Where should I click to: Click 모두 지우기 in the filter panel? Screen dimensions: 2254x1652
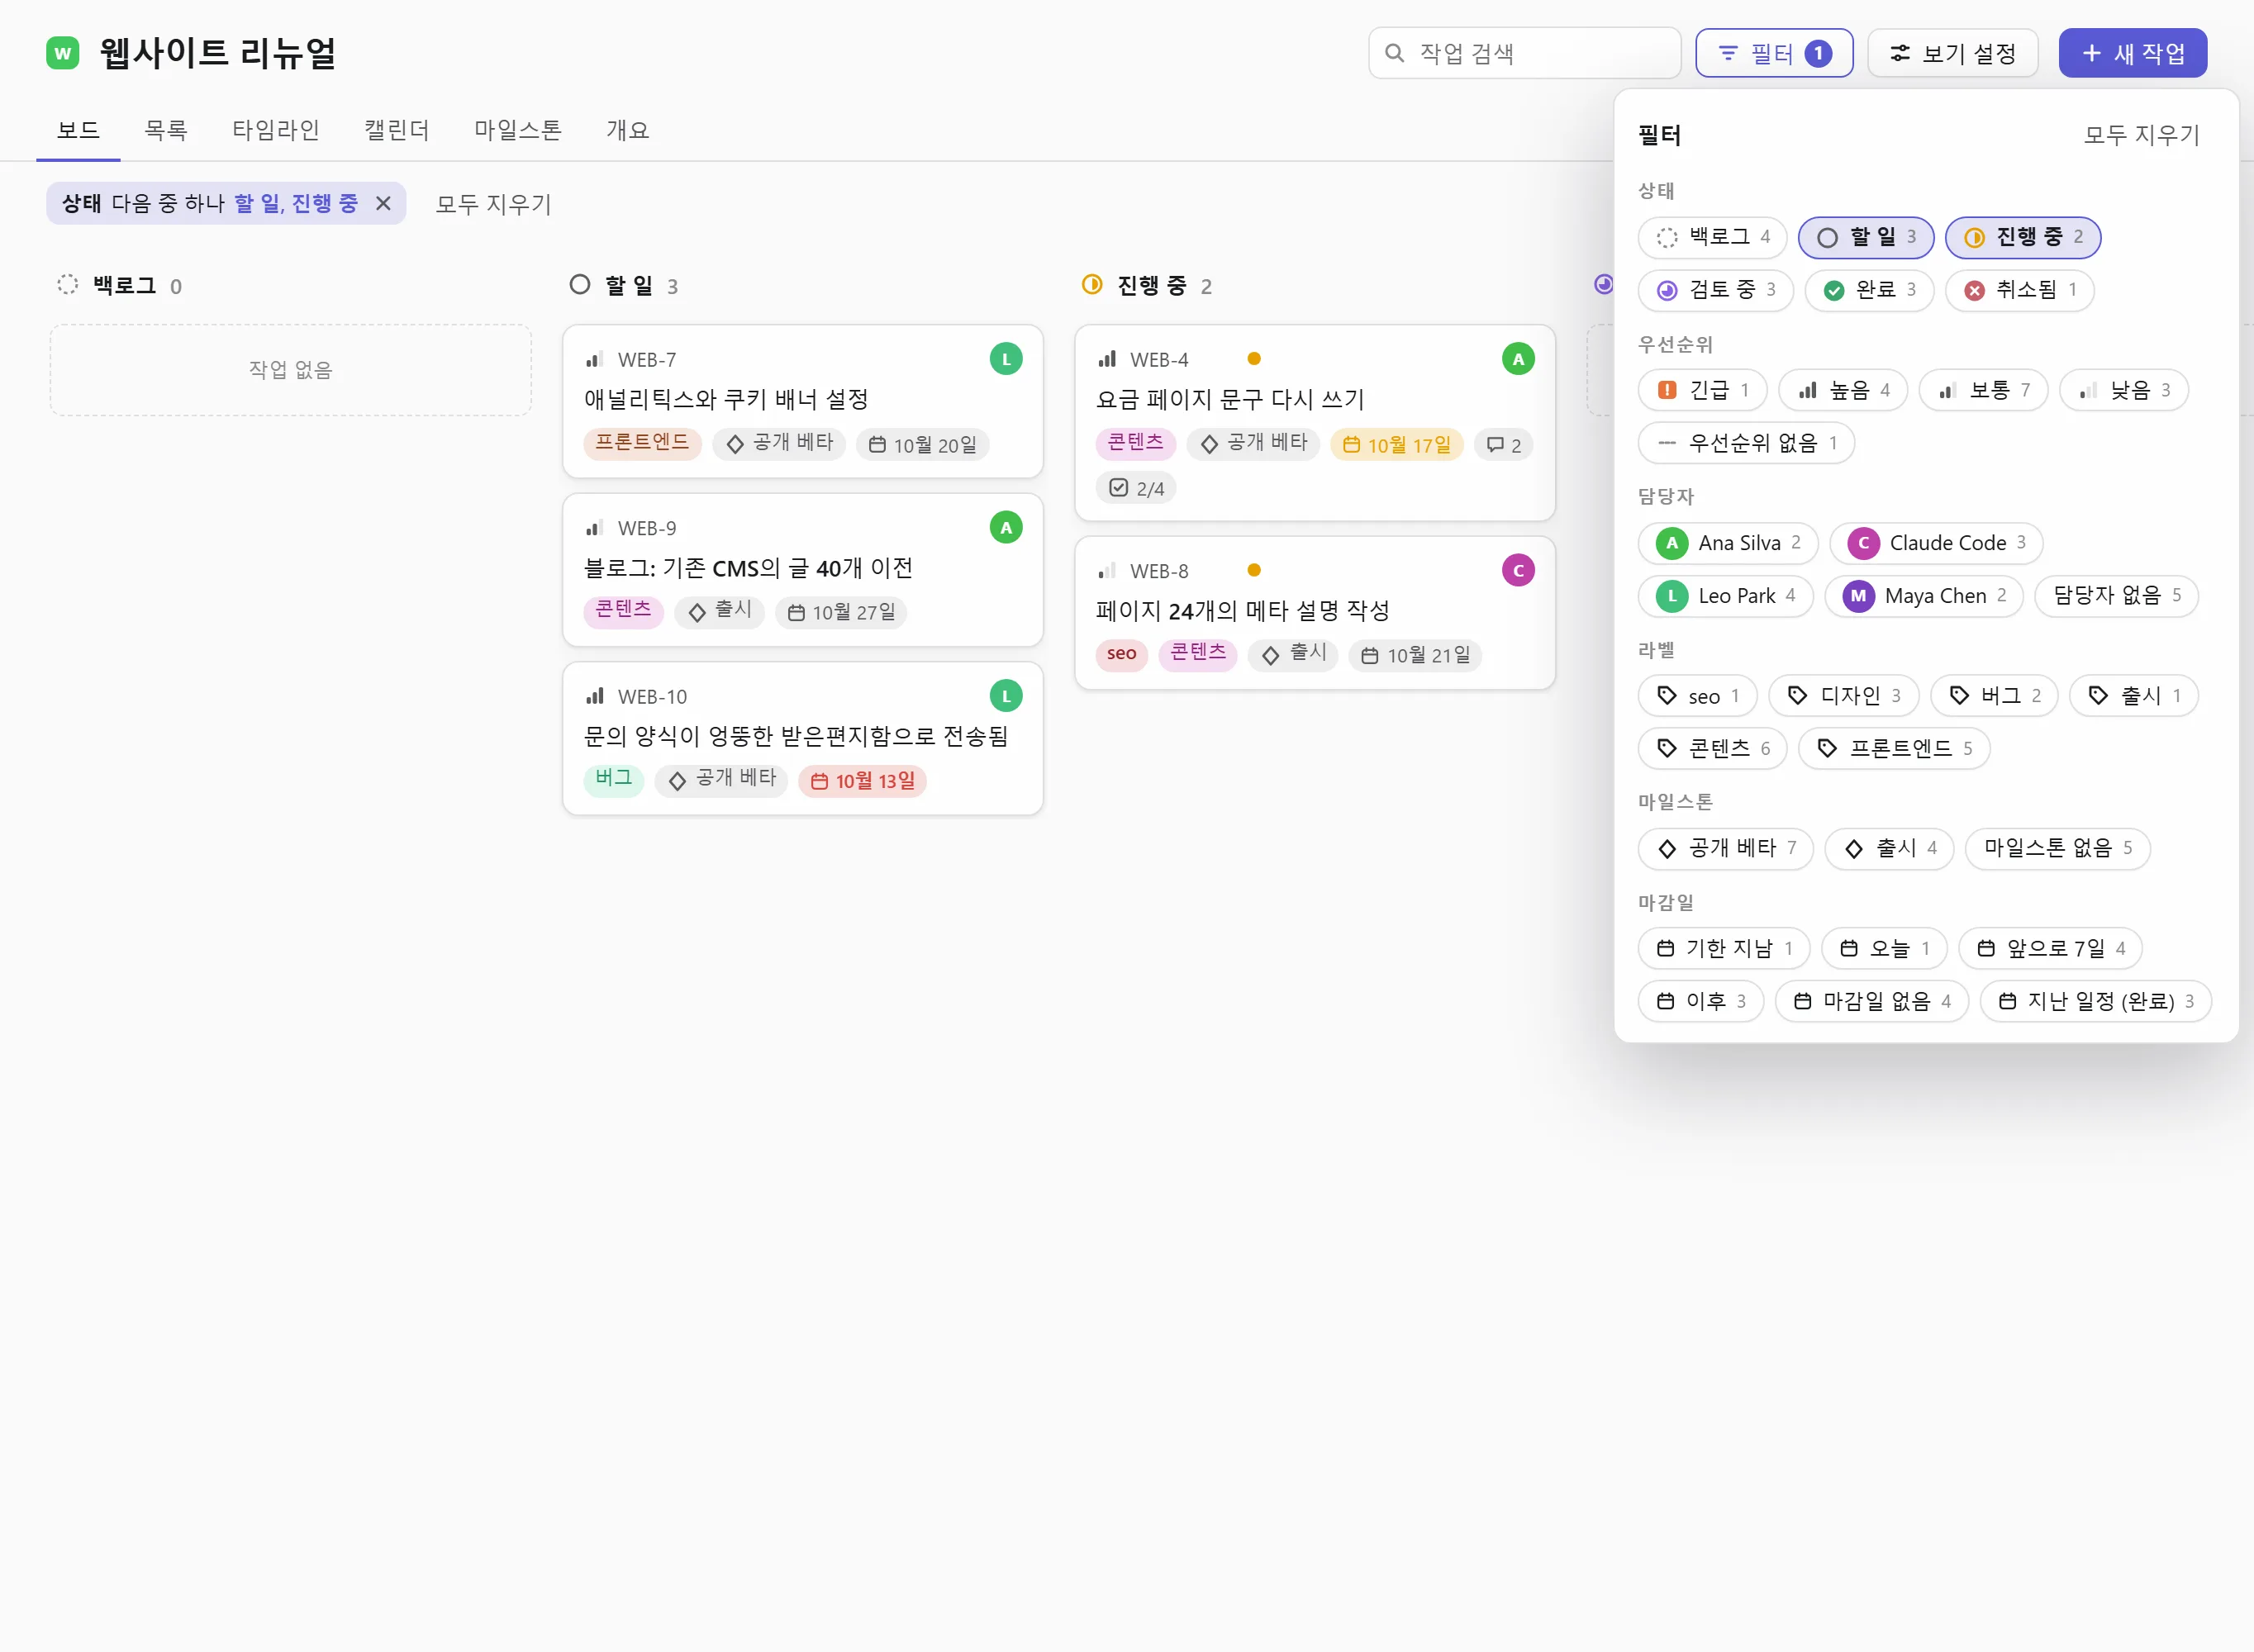pos(2141,135)
